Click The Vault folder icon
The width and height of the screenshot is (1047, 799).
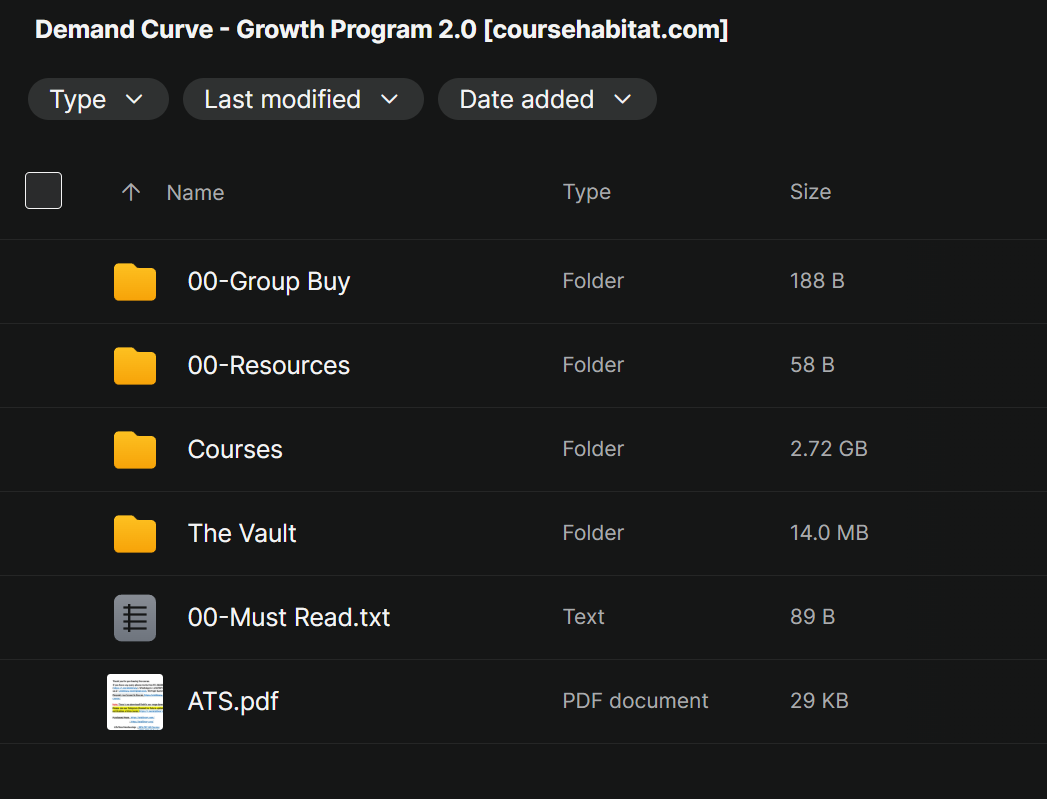pyautogui.click(x=135, y=534)
